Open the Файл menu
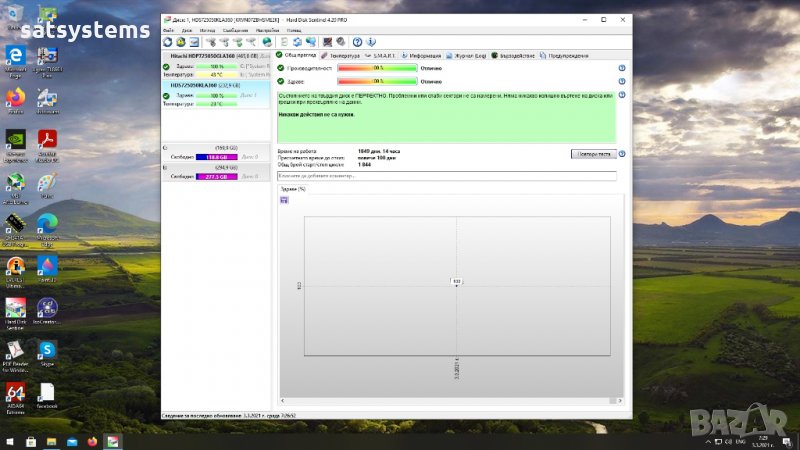The image size is (800, 450). (169, 31)
